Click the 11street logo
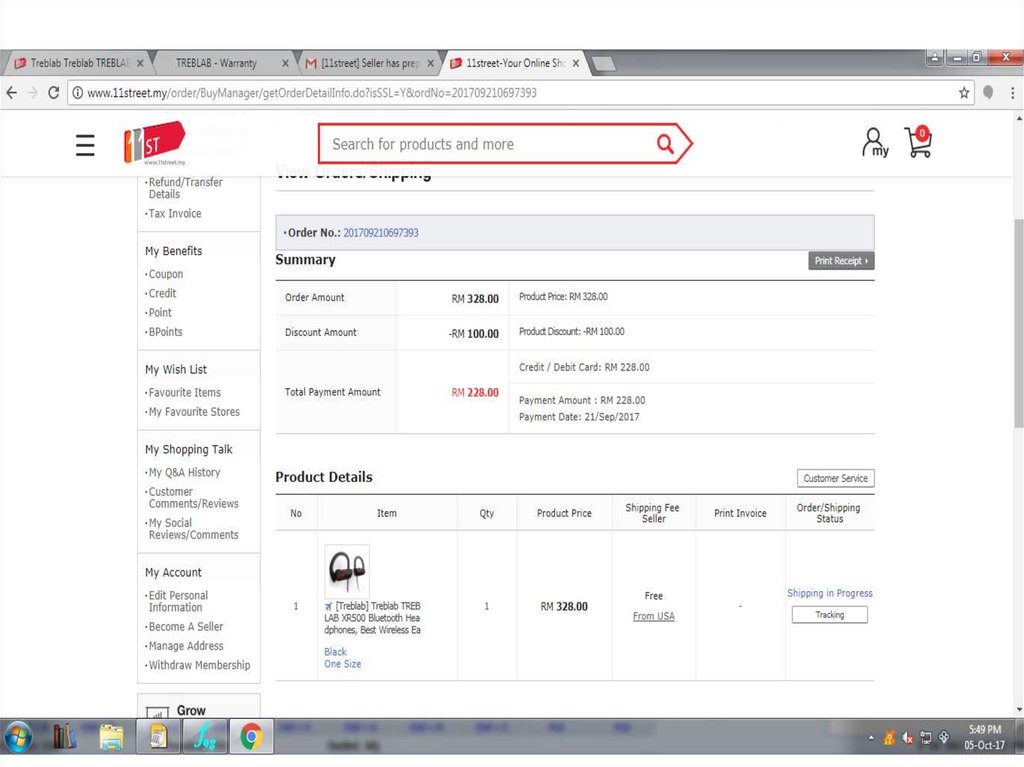1024x767 pixels. [154, 143]
